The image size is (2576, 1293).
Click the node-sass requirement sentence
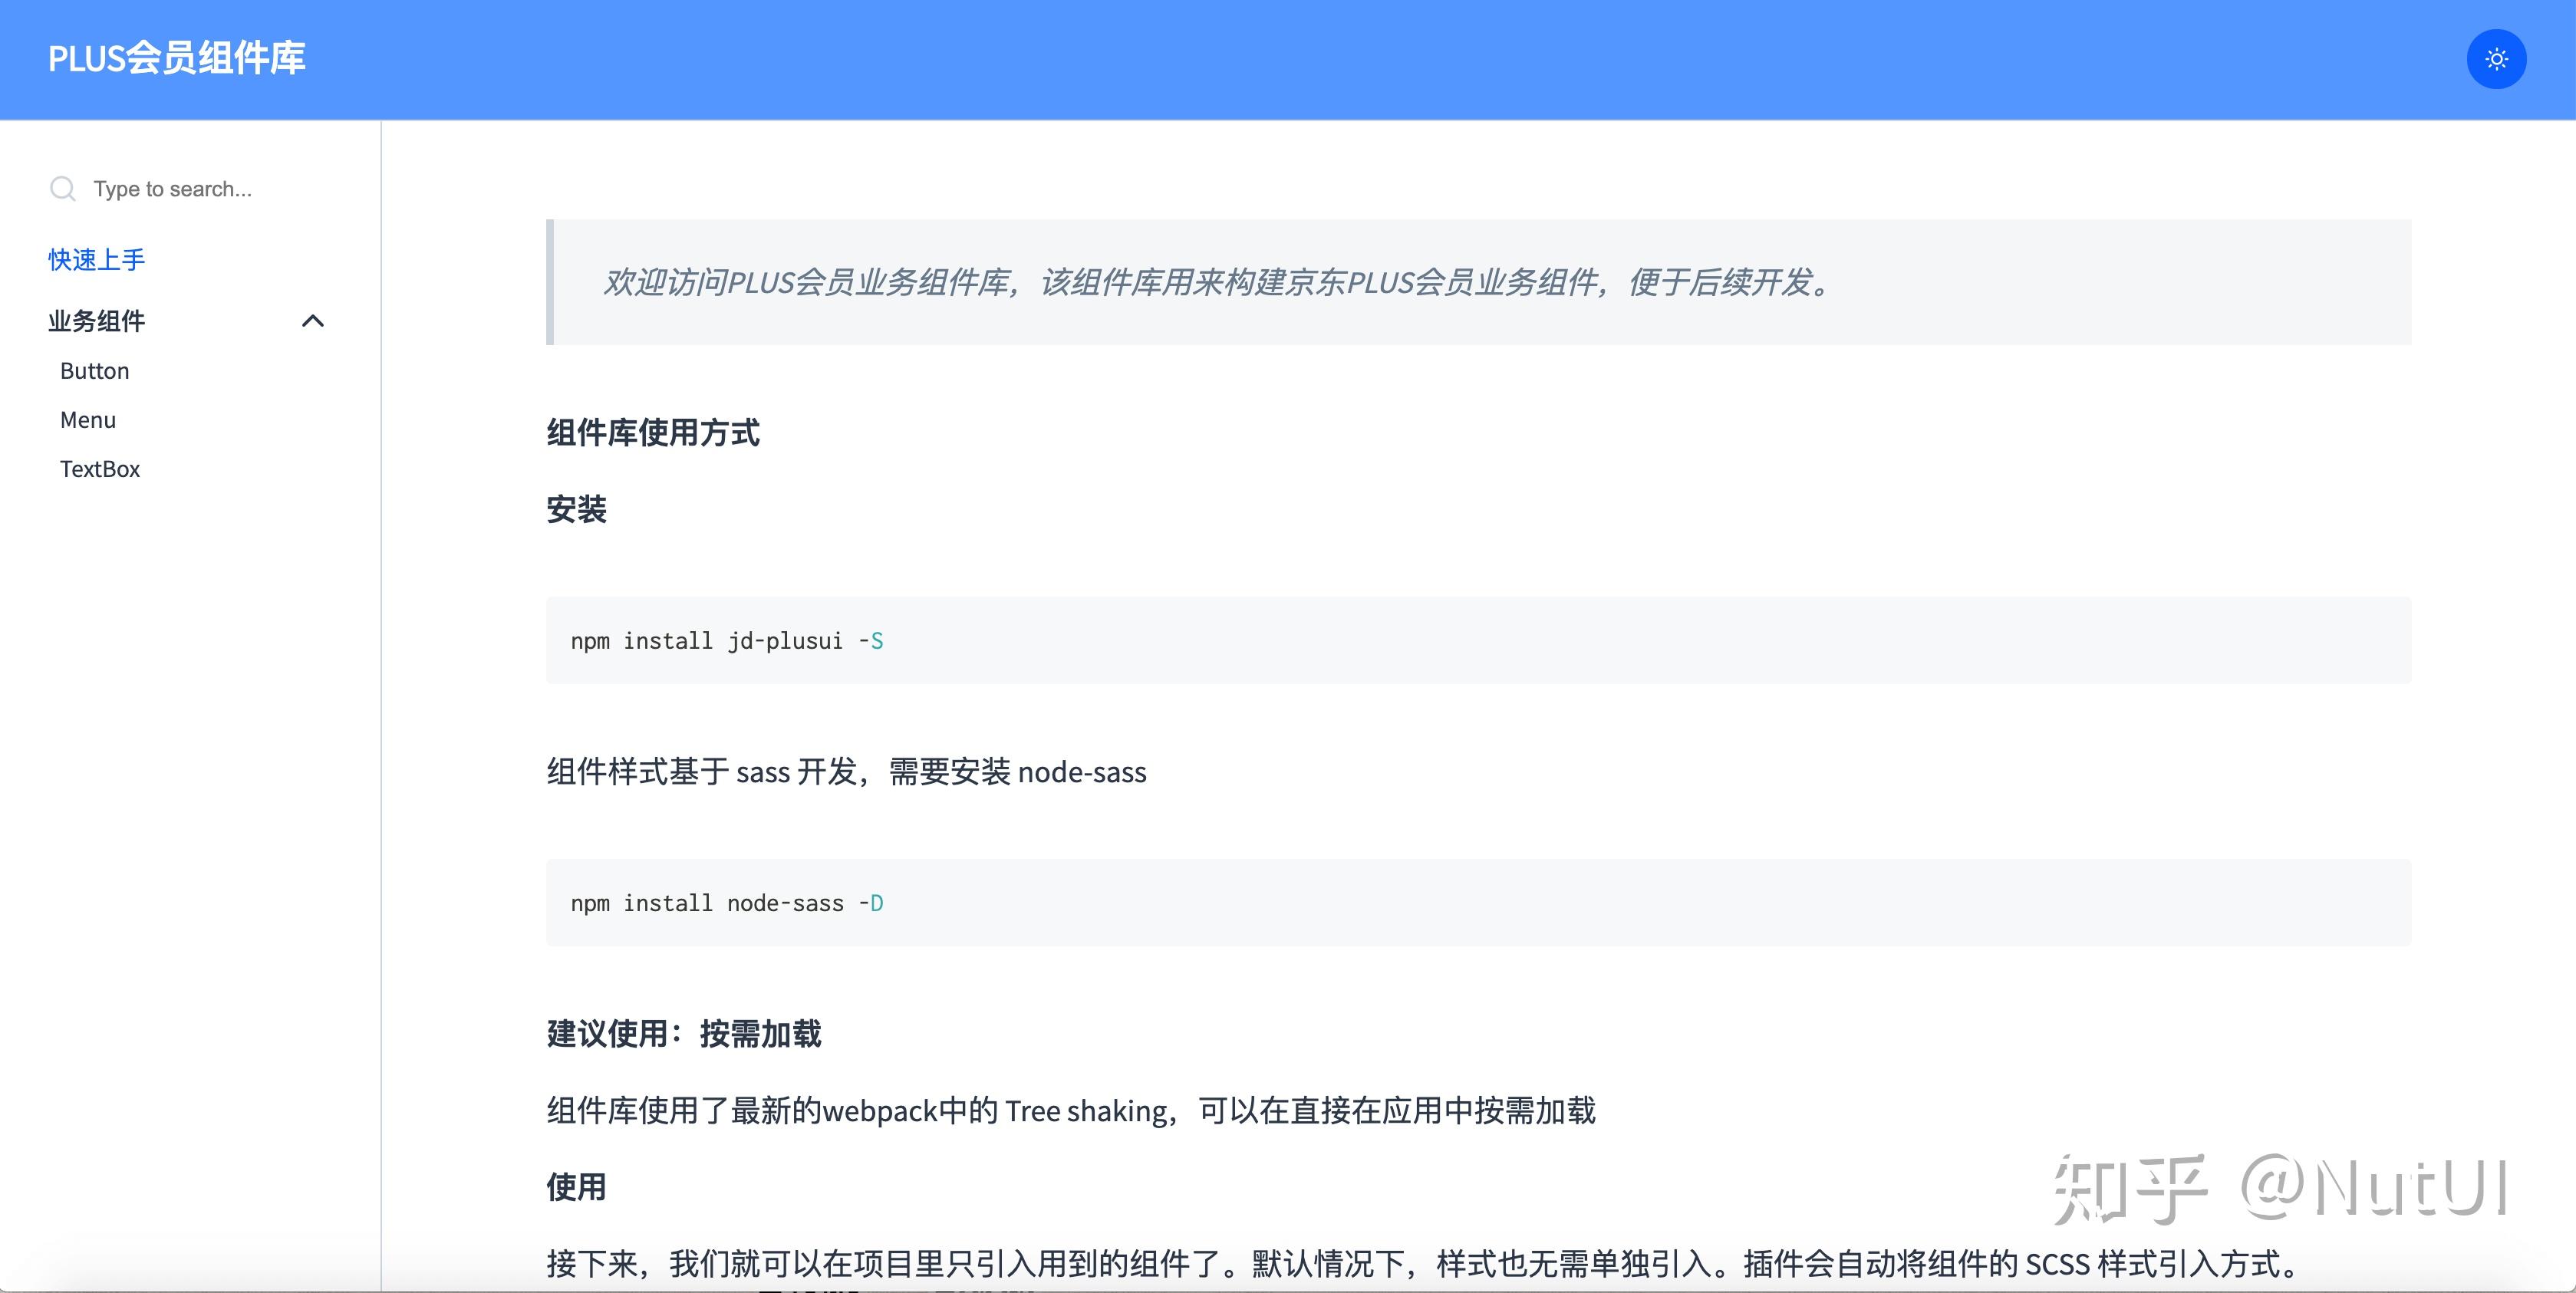coord(845,771)
